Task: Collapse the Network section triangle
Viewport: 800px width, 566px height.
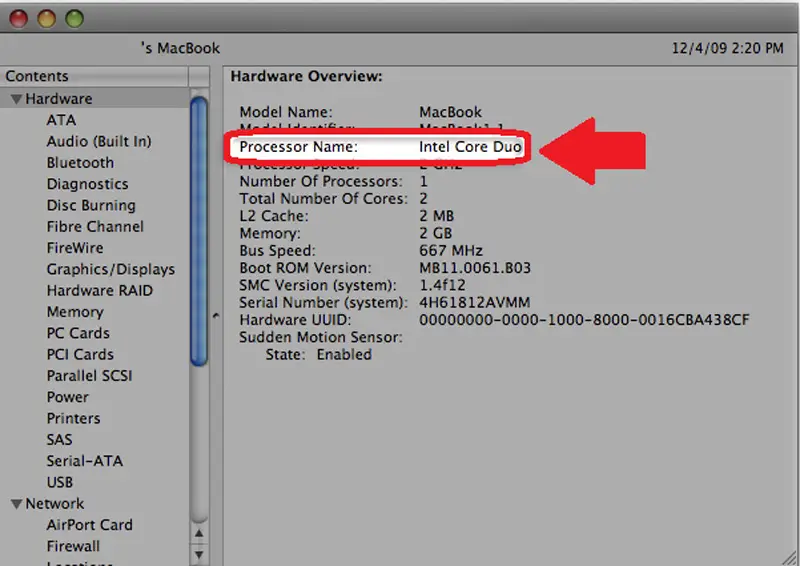Action: pyautogui.click(x=16, y=504)
